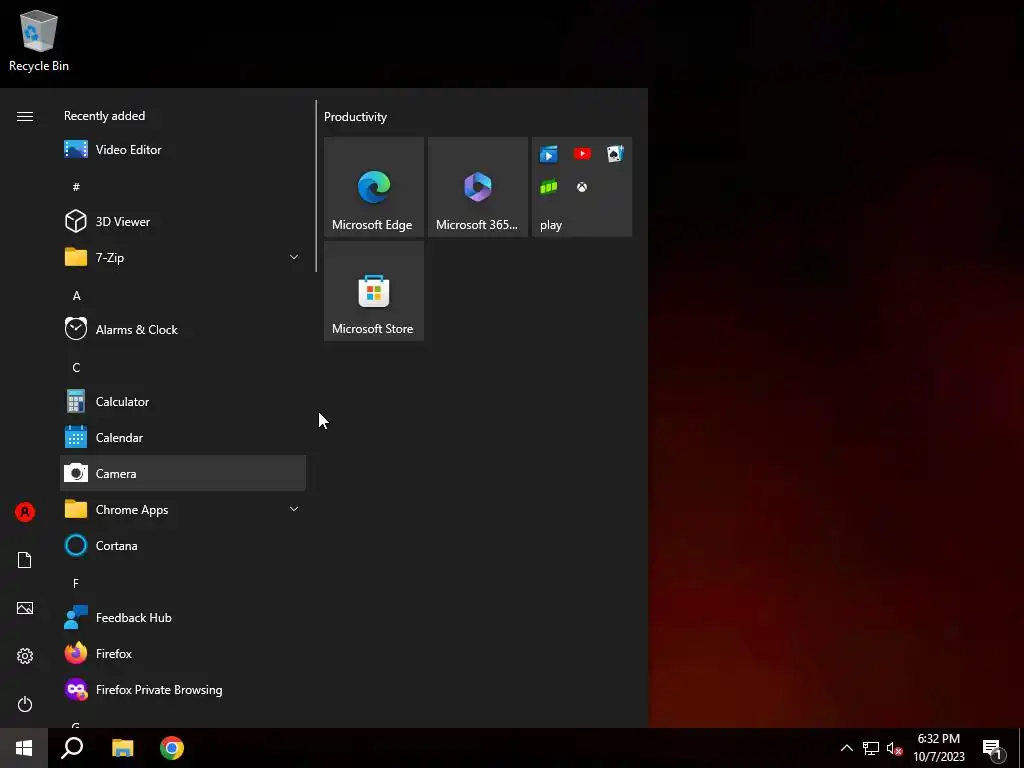The width and height of the screenshot is (1024, 768).
Task: Open Settings gear in Start sidebar
Action: pos(25,656)
